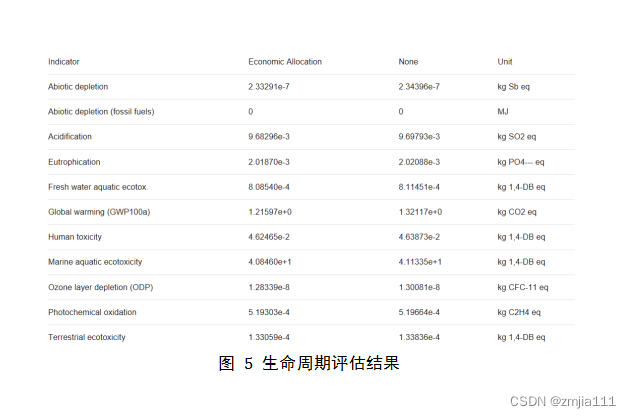Click value 5.19303e-4

(x=269, y=312)
